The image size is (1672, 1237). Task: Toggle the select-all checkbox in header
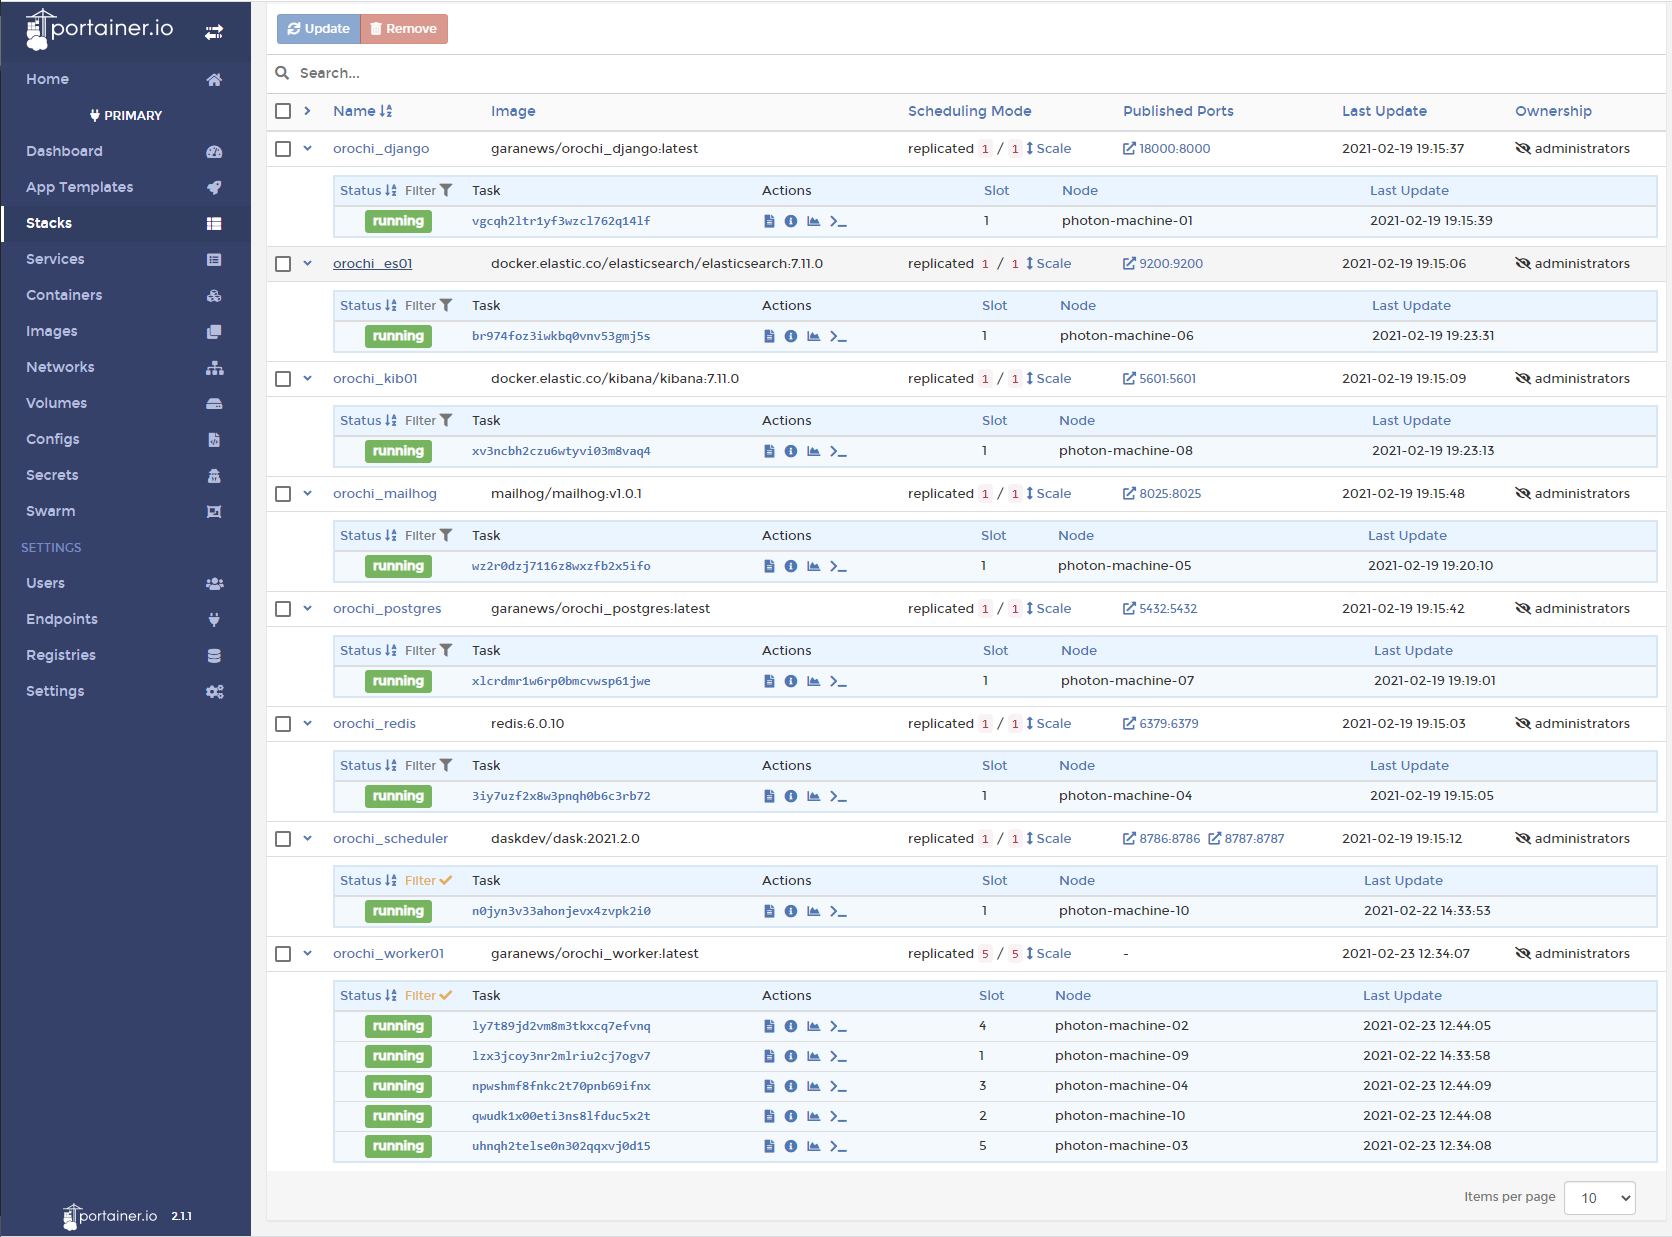(x=283, y=111)
